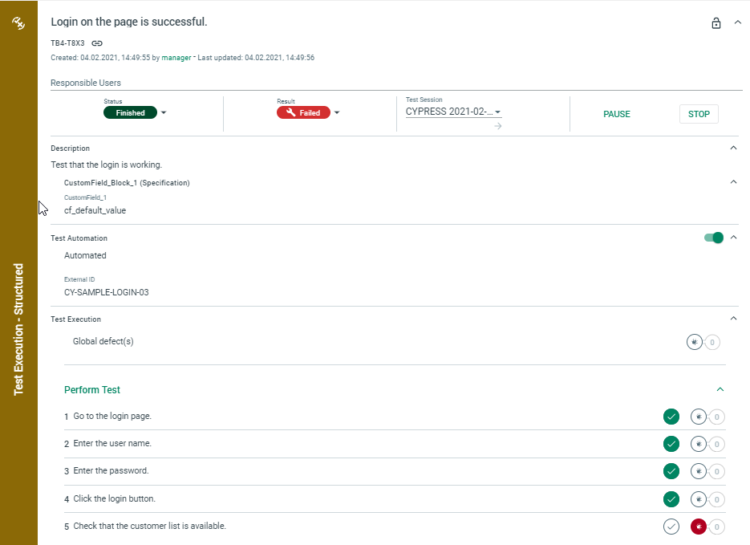Toggle passed checkmark for Enter the password
The width and height of the screenshot is (750, 545).
(x=671, y=471)
